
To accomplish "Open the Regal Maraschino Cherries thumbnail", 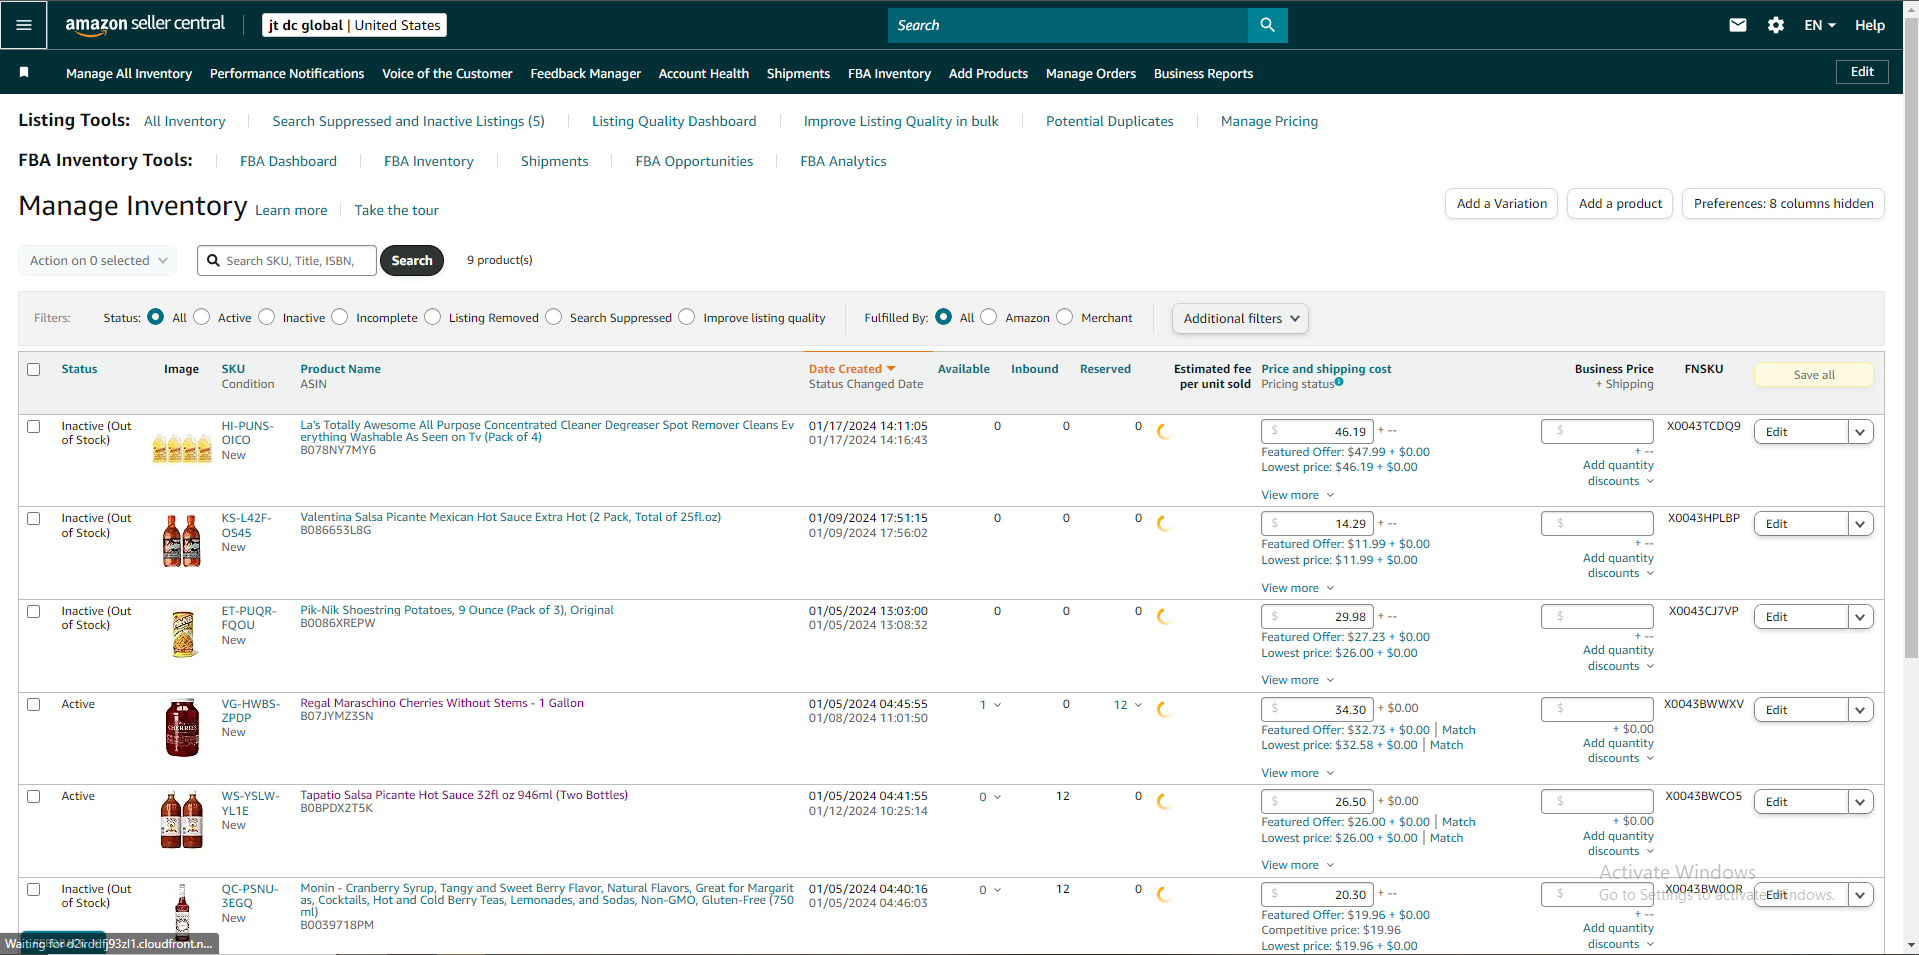I will 182,727.
